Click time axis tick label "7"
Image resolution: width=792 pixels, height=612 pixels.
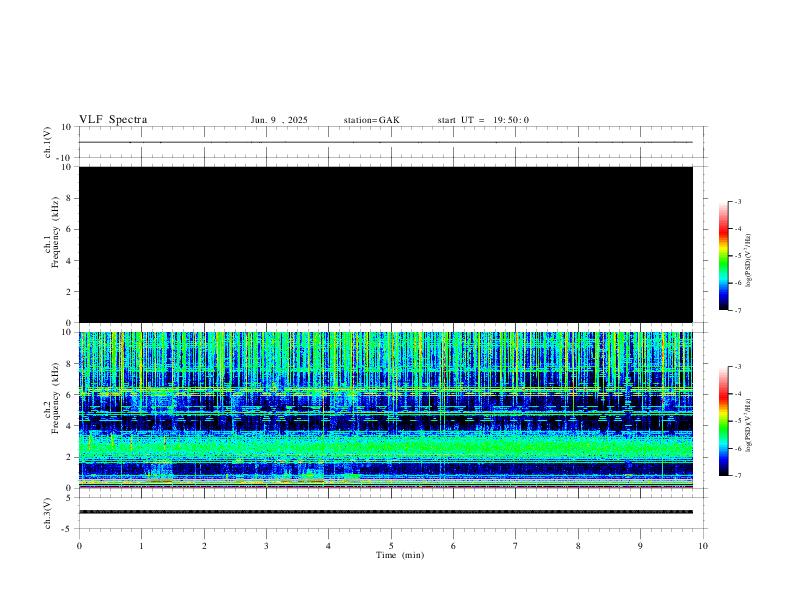click(516, 546)
